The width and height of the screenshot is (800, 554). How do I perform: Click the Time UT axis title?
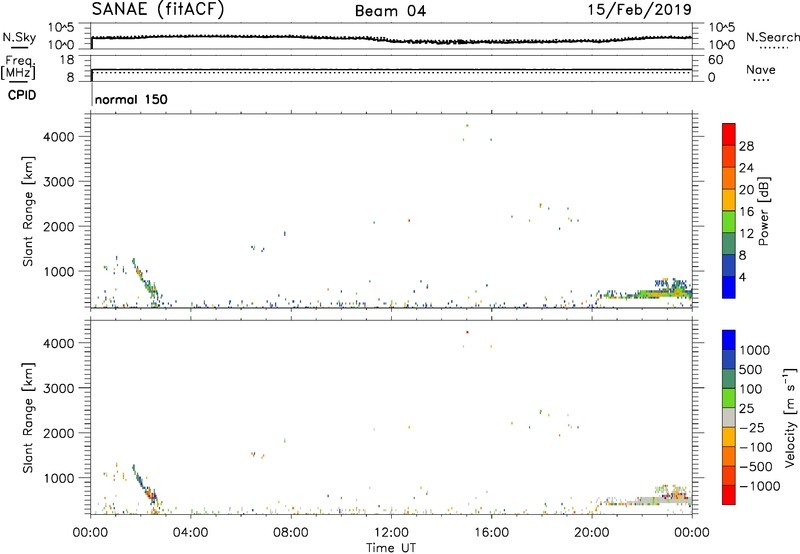tap(391, 548)
